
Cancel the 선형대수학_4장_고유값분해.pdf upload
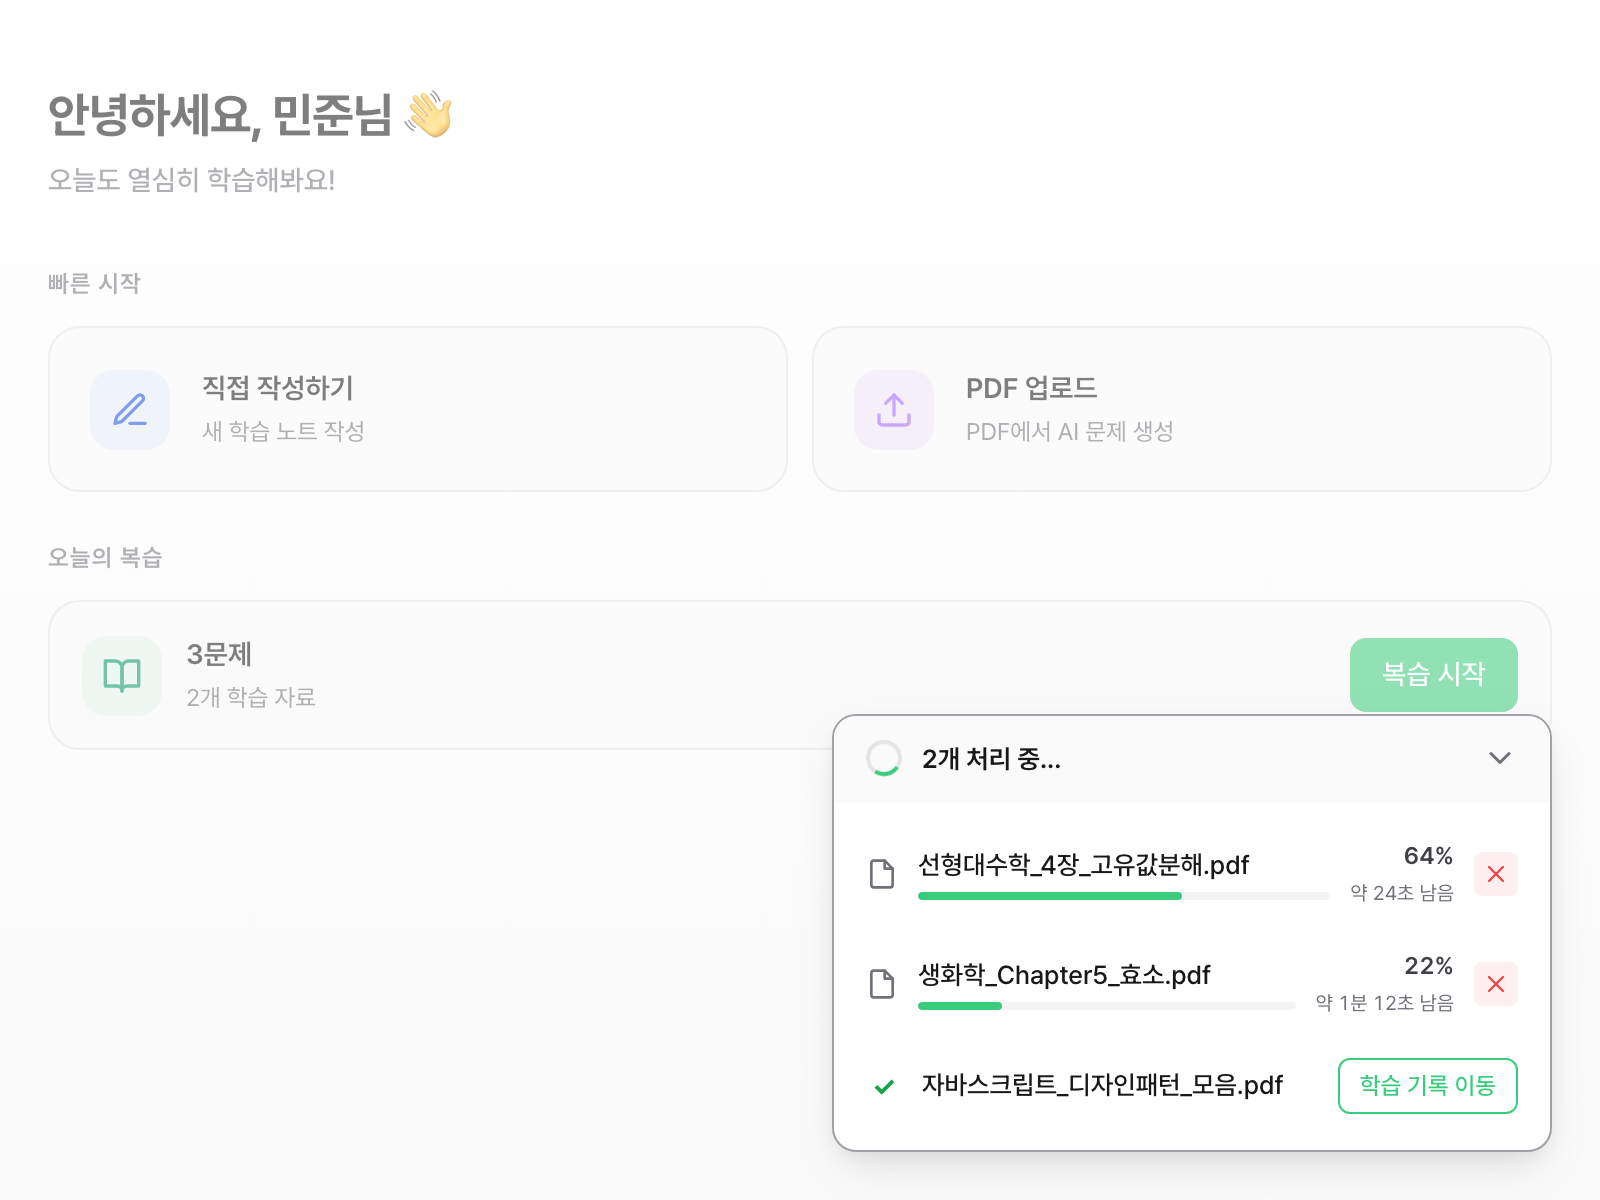tap(1496, 874)
